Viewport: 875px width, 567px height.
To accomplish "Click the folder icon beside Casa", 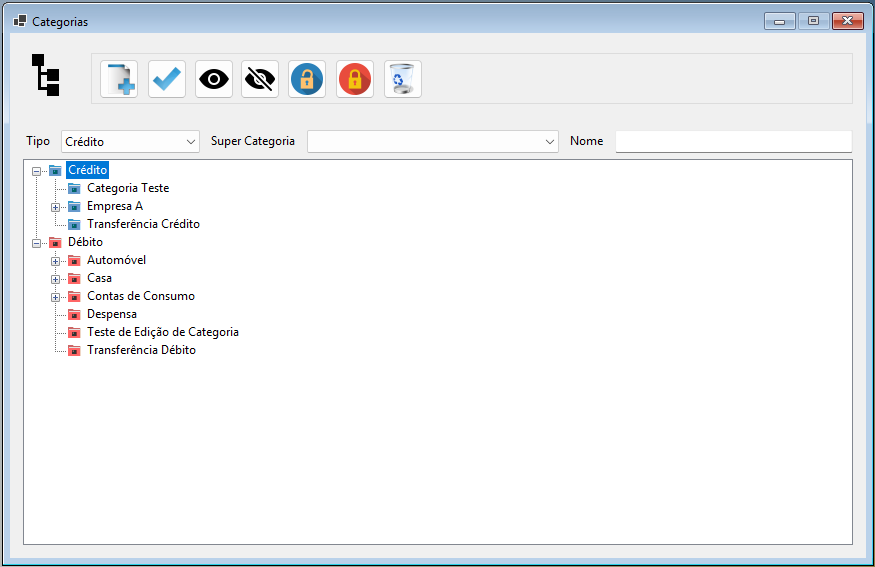I will tap(74, 278).
